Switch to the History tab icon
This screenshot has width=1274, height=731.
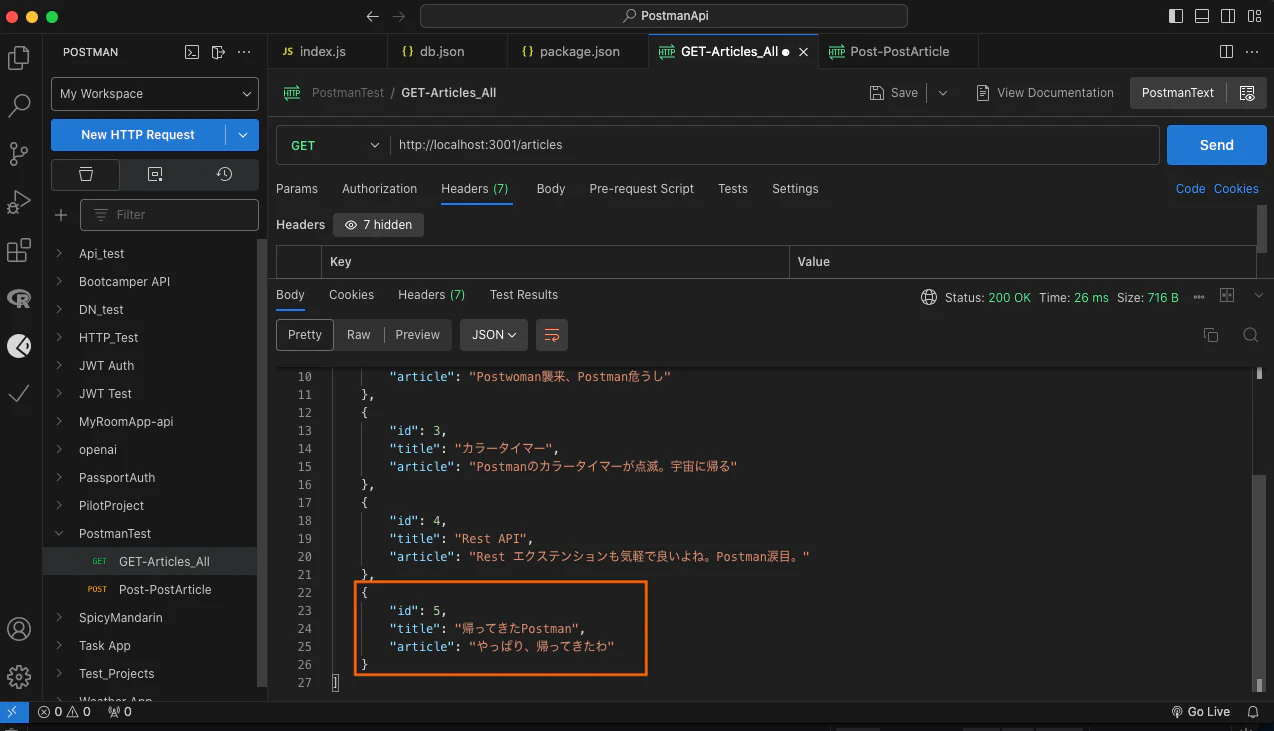coord(224,174)
